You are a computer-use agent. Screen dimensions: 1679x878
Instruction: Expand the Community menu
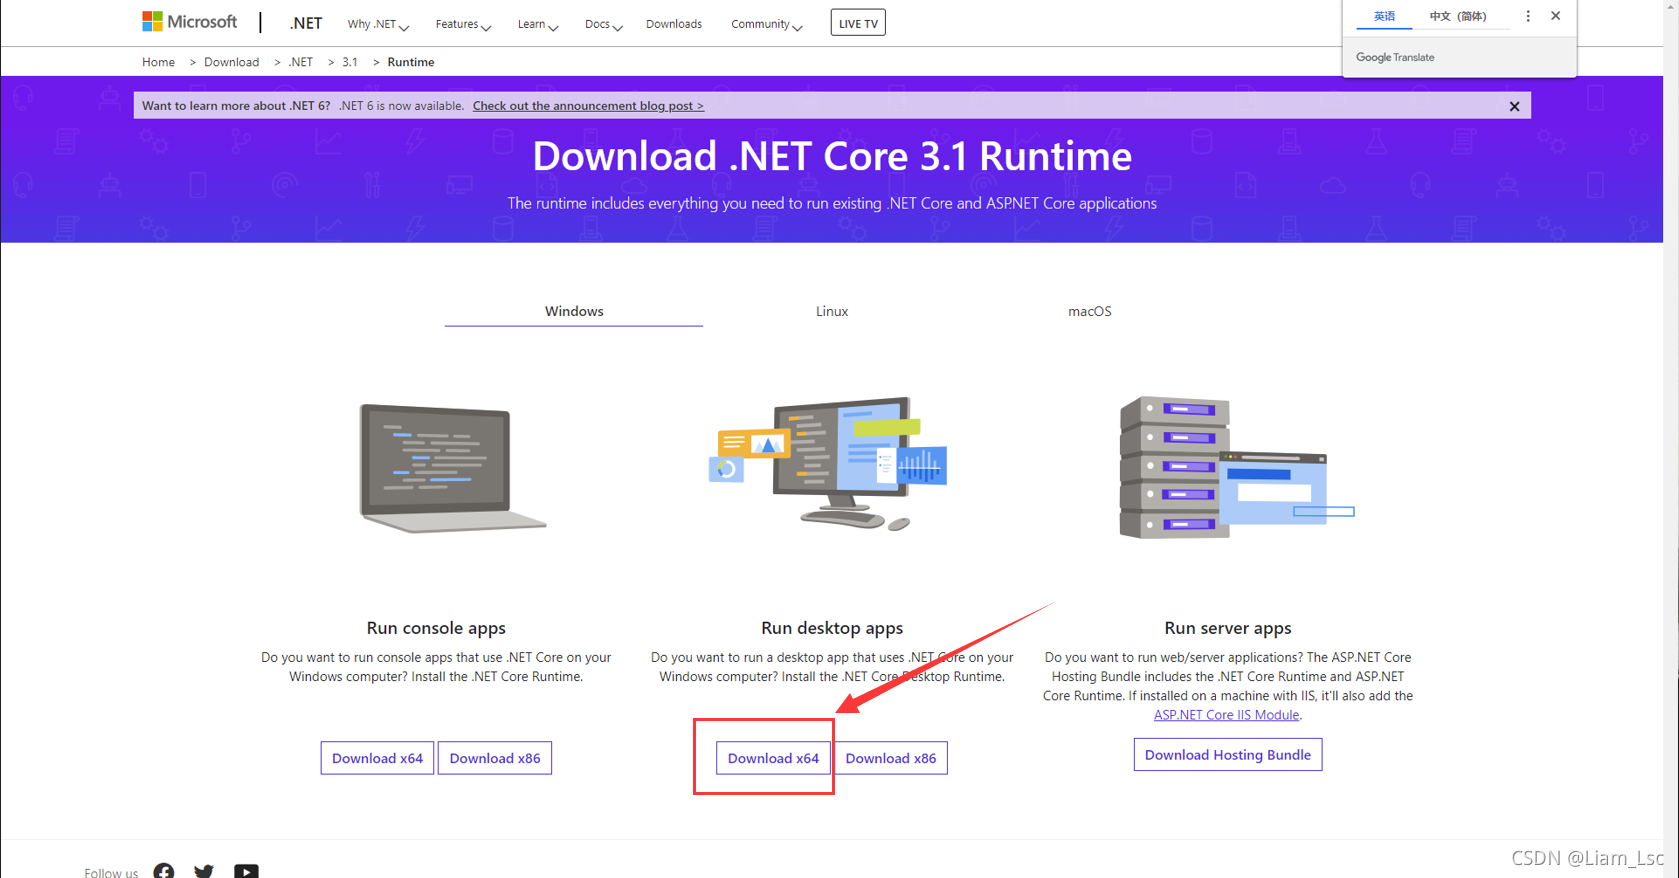click(x=766, y=24)
